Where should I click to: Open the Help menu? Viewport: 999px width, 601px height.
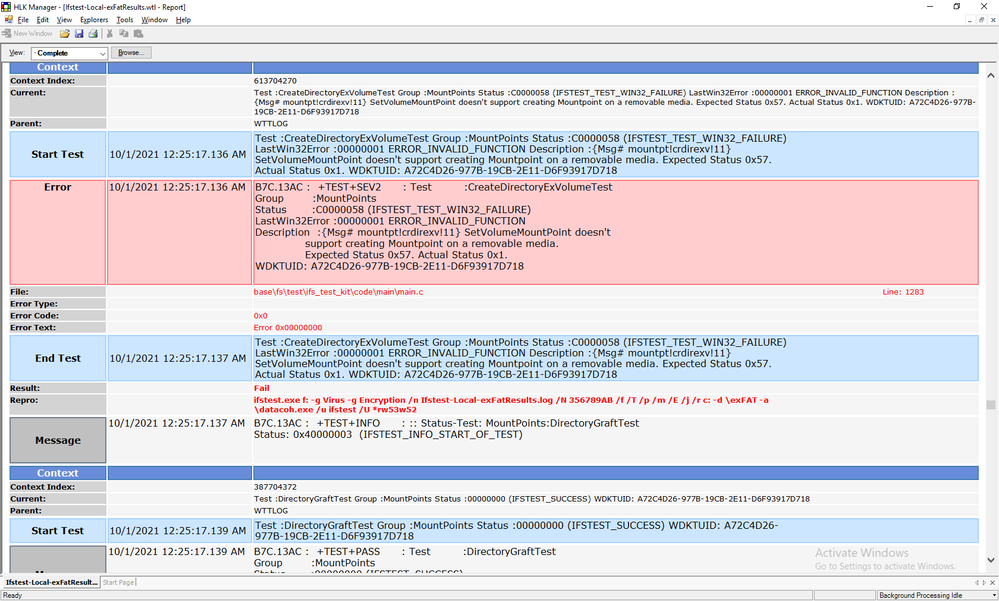tap(183, 20)
